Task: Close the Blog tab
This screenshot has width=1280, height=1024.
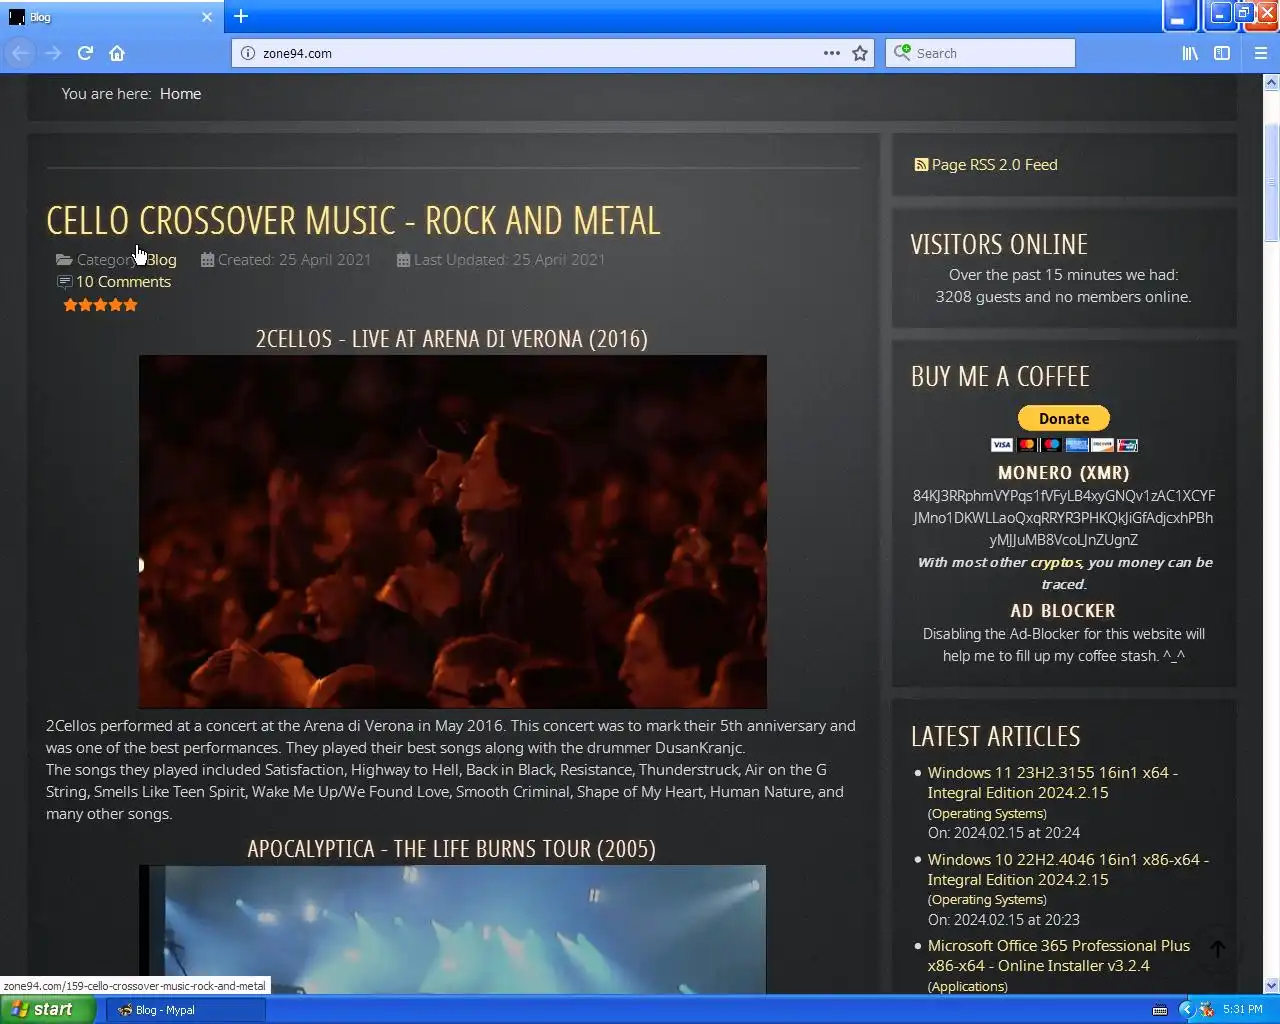Action: 207,17
